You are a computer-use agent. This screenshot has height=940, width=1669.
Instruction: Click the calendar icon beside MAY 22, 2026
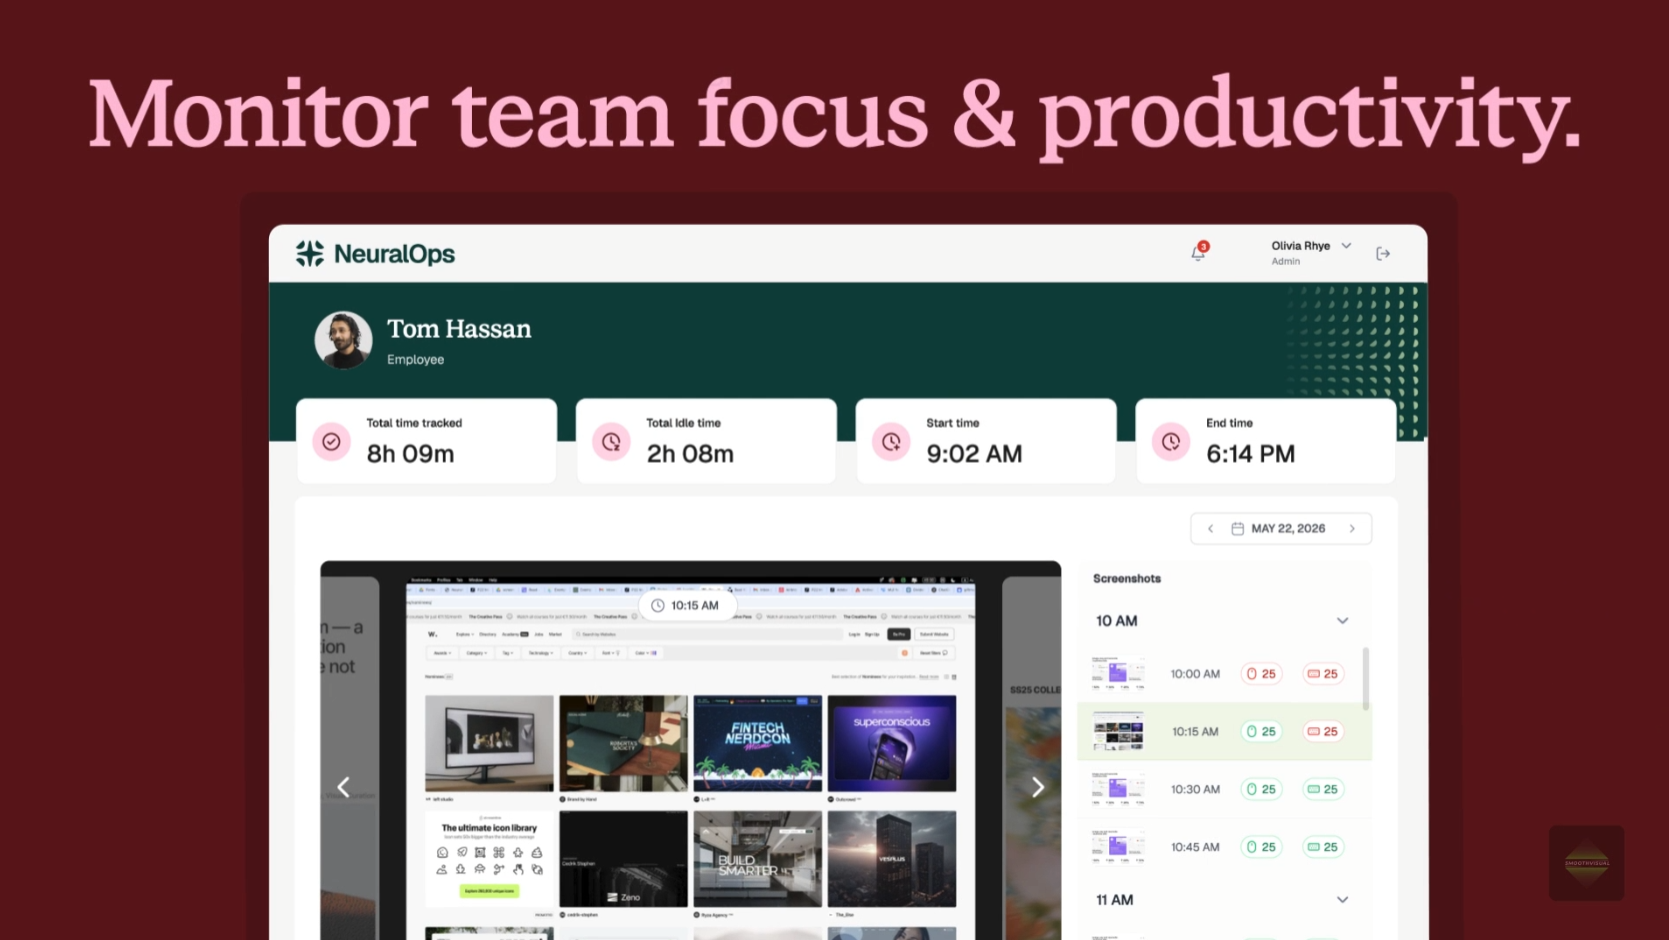(1238, 529)
